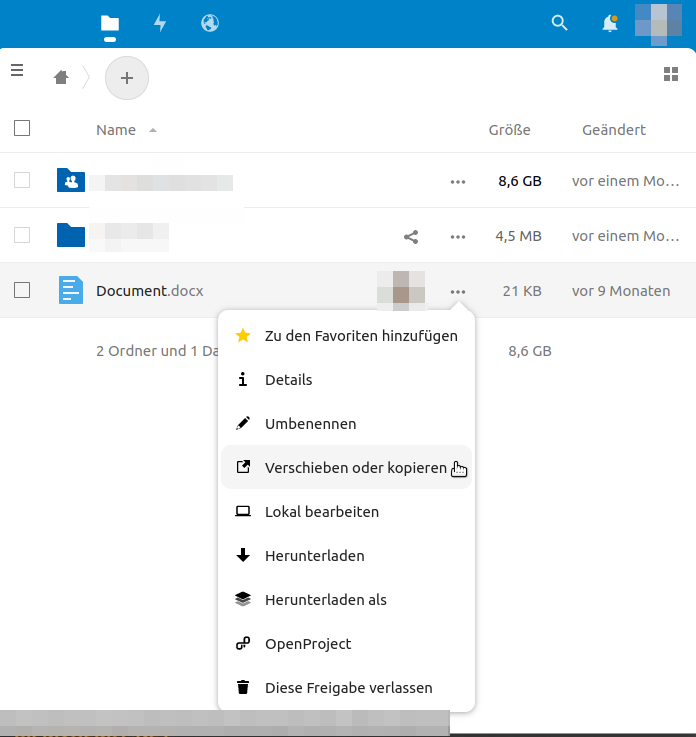Sort by Name column header
696x737 pixels.
pos(116,130)
